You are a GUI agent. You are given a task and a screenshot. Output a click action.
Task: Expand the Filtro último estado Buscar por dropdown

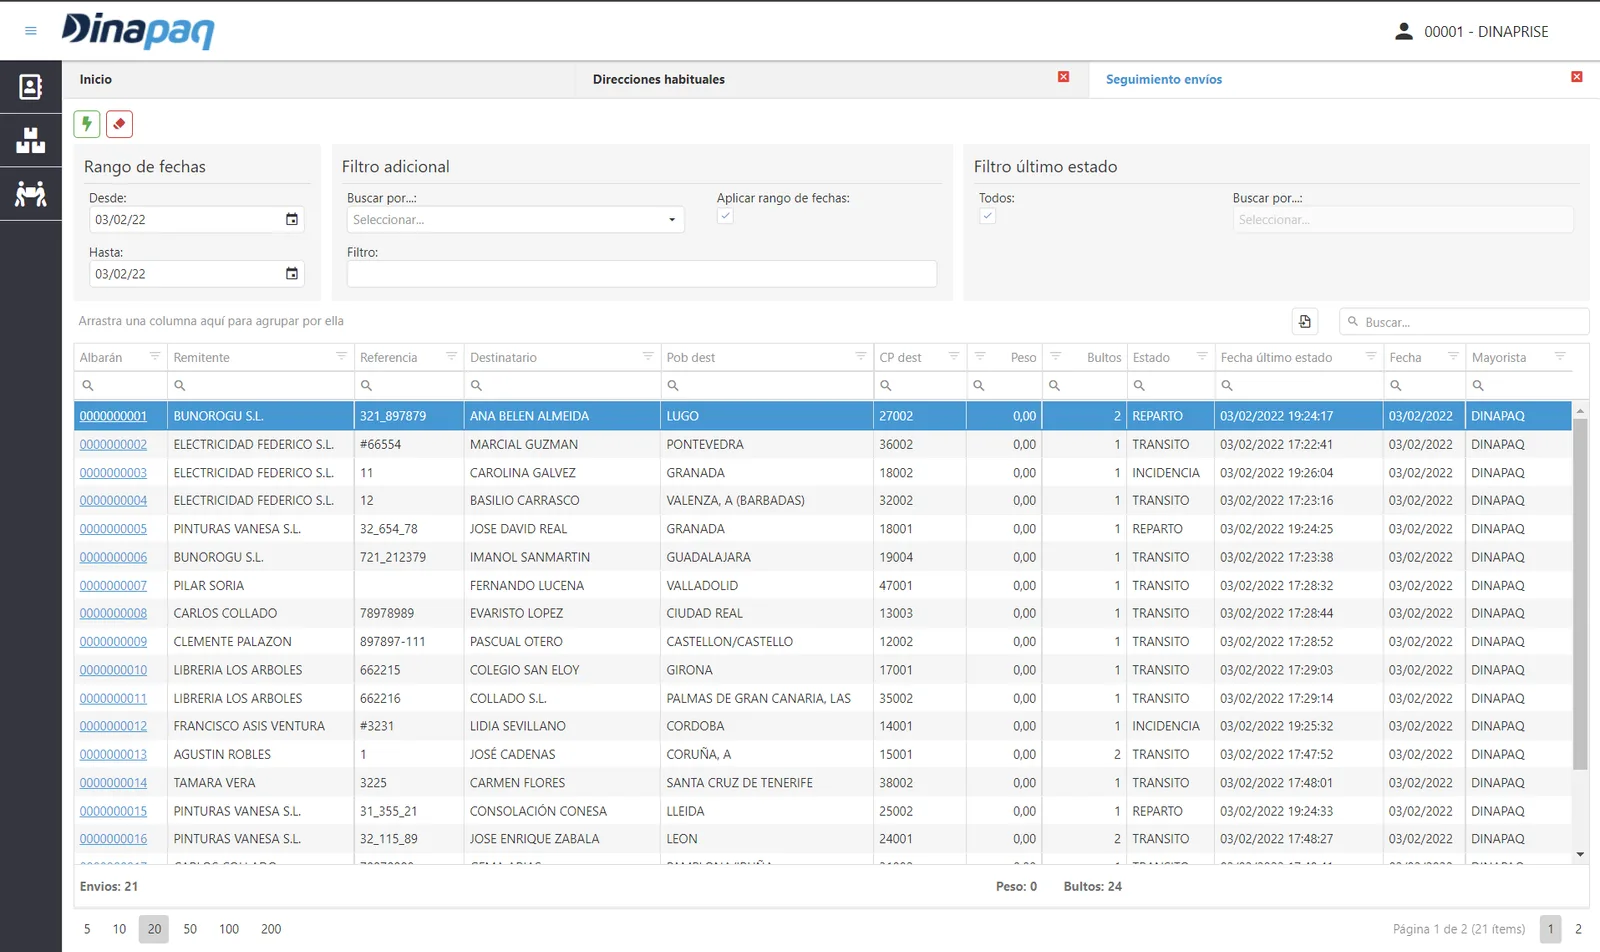click(x=1403, y=219)
